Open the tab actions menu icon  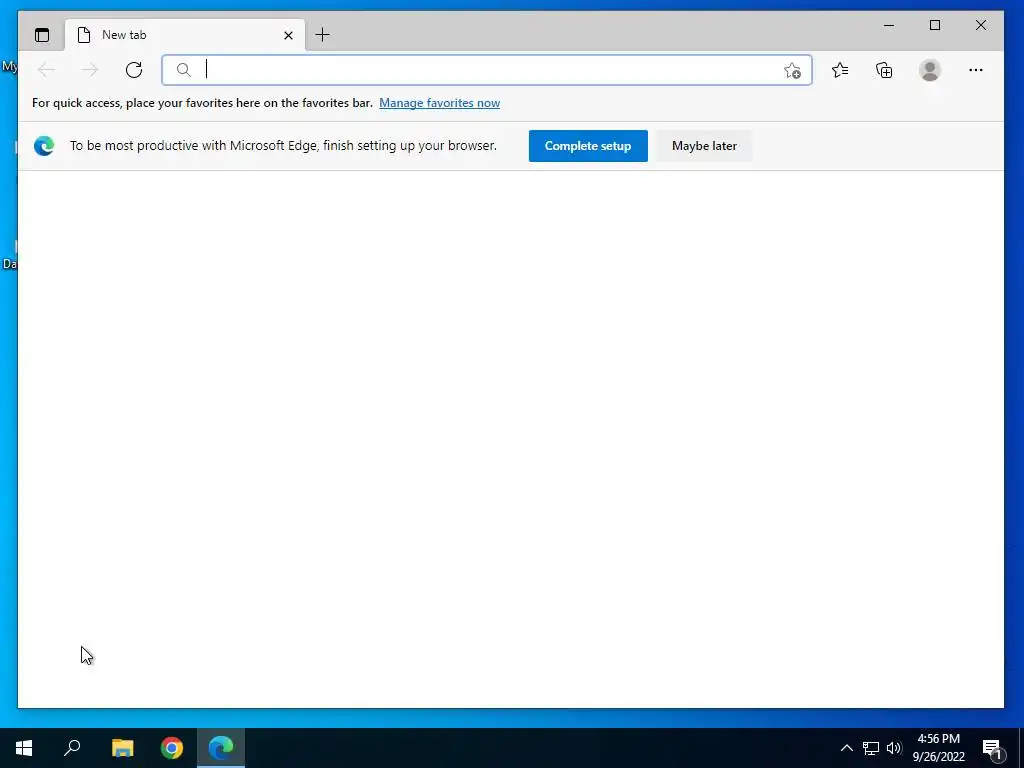(42, 35)
